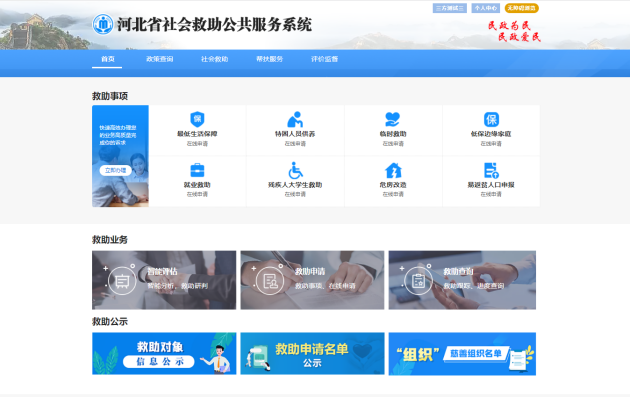
Task: Open 最低生活保障 shield icon
Action: pos(197,119)
